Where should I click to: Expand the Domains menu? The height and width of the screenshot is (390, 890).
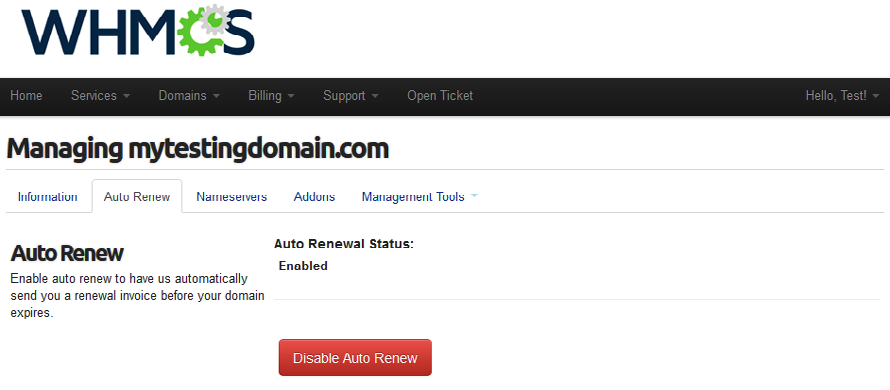(x=189, y=96)
